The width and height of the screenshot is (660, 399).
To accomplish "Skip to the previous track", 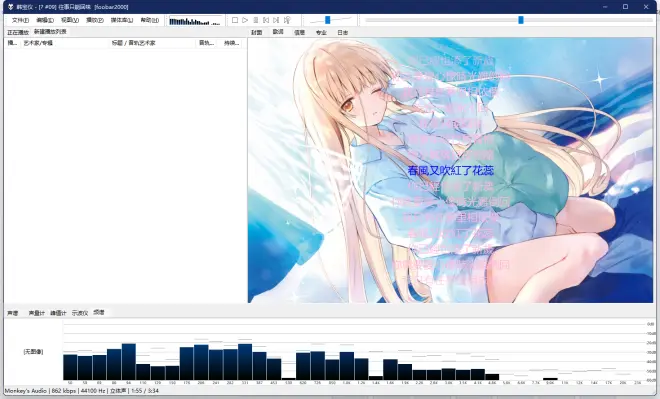I will (266, 20).
